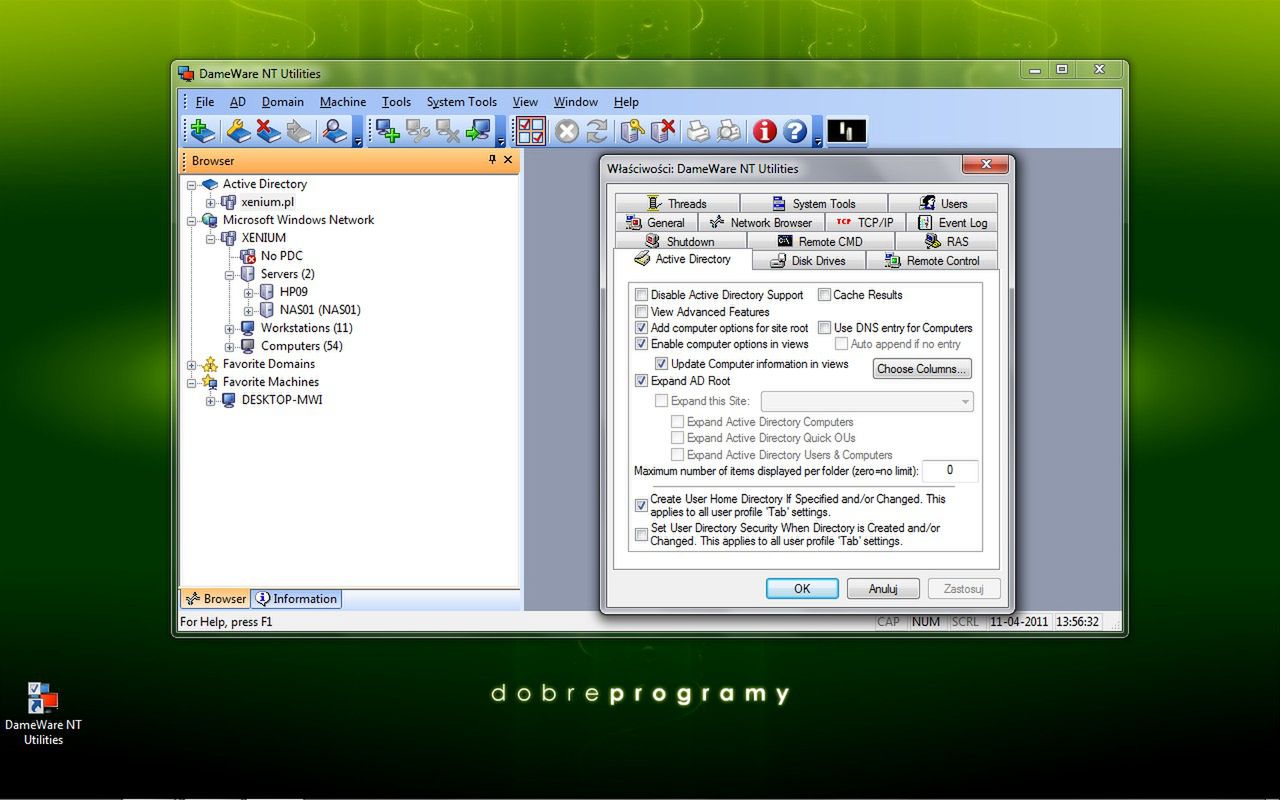Viewport: 1280px width, 800px height.
Task: Click the blue help question mark icon
Action: [x=795, y=131]
